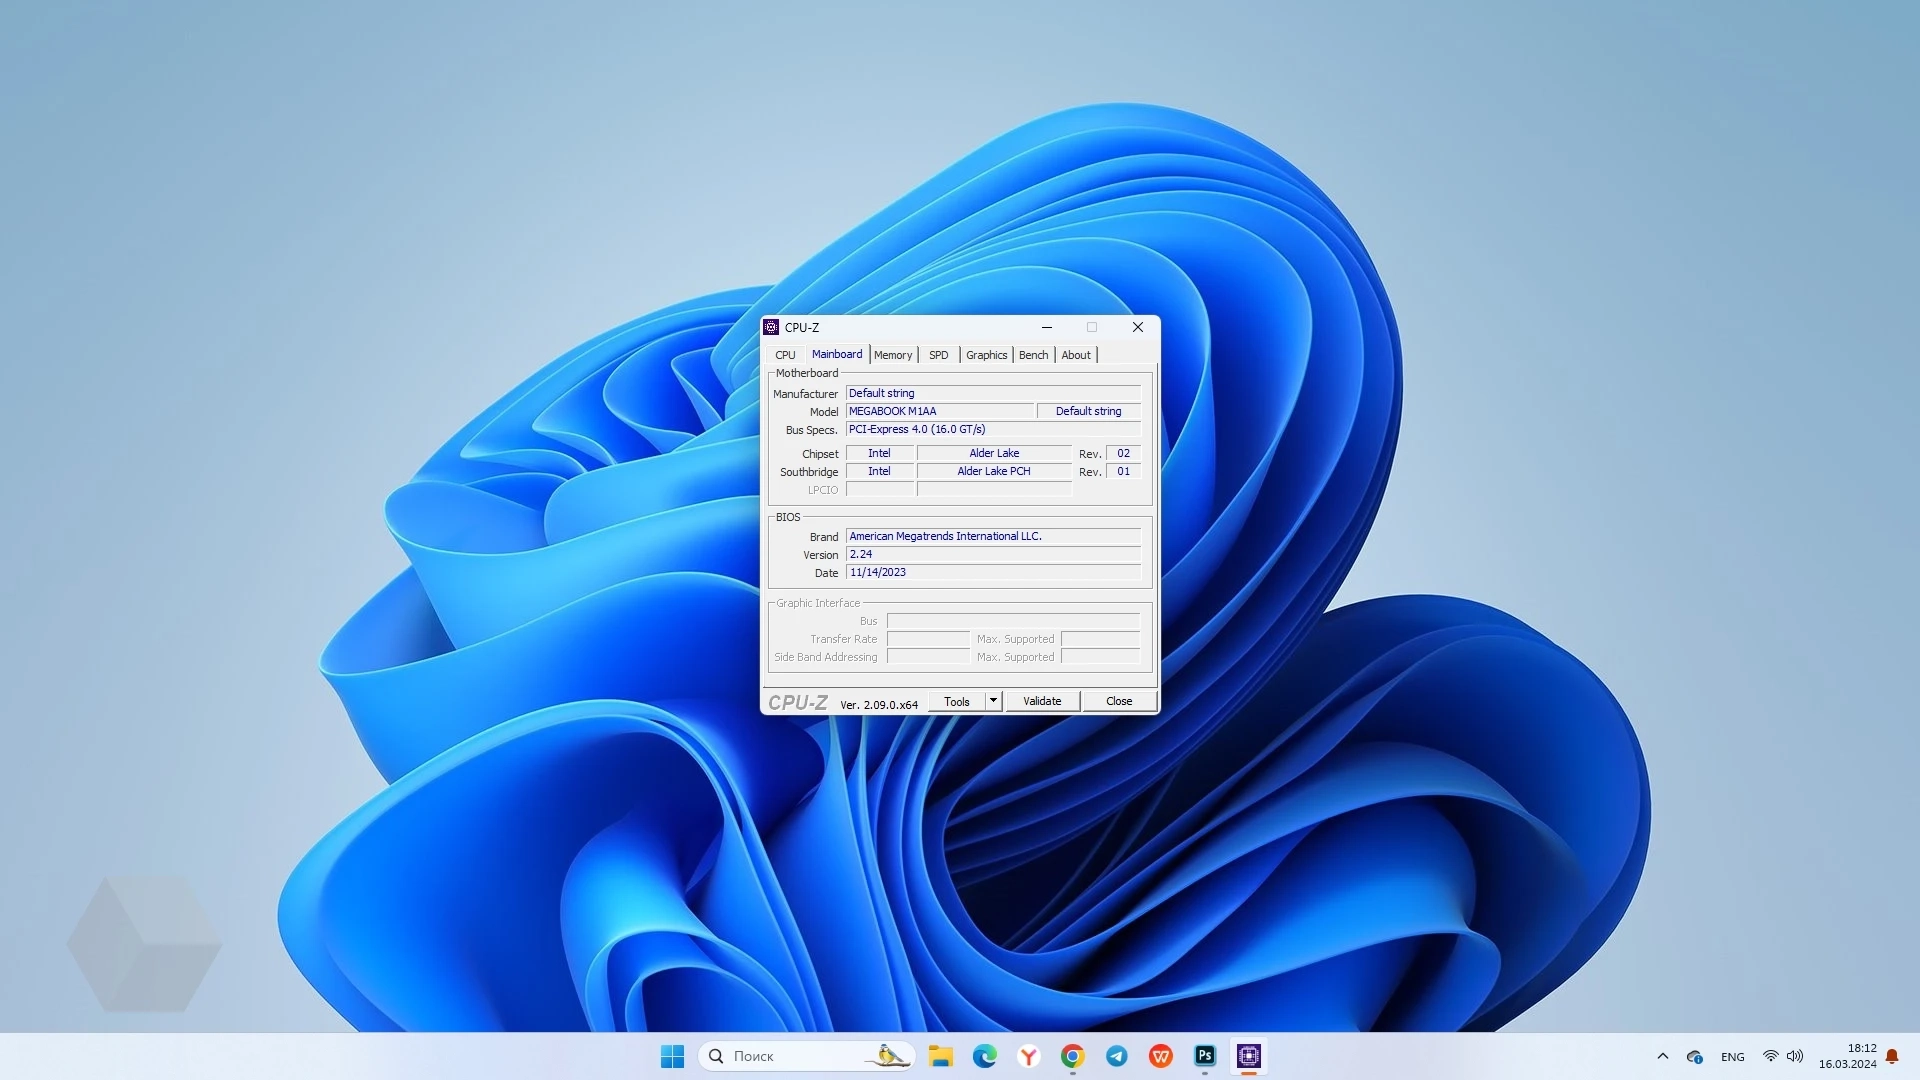Click Mainboard tab currently active
The width and height of the screenshot is (1920, 1080).
click(836, 355)
